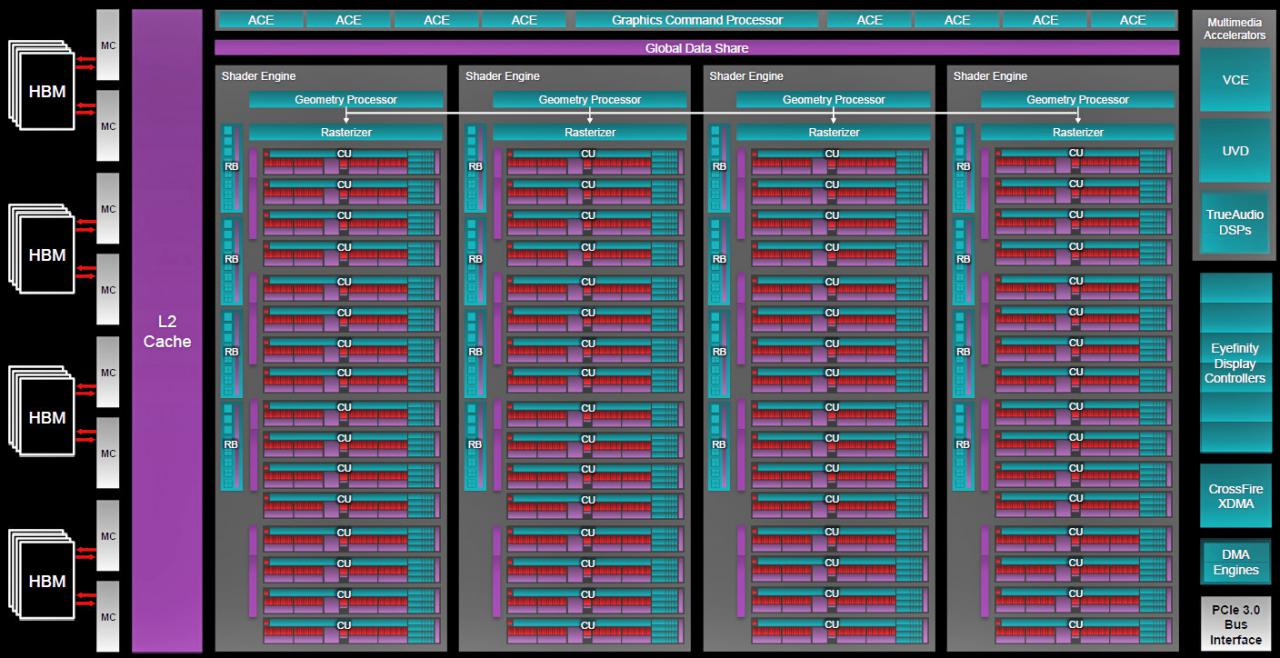Viewport: 1280px width, 658px height.
Task: Click the DMA Engines block
Action: click(1235, 562)
